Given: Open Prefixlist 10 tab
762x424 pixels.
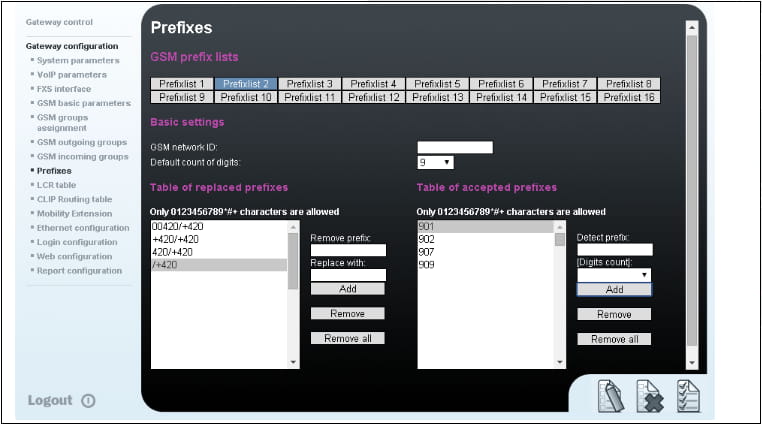Looking at the screenshot, I should tap(246, 97).
